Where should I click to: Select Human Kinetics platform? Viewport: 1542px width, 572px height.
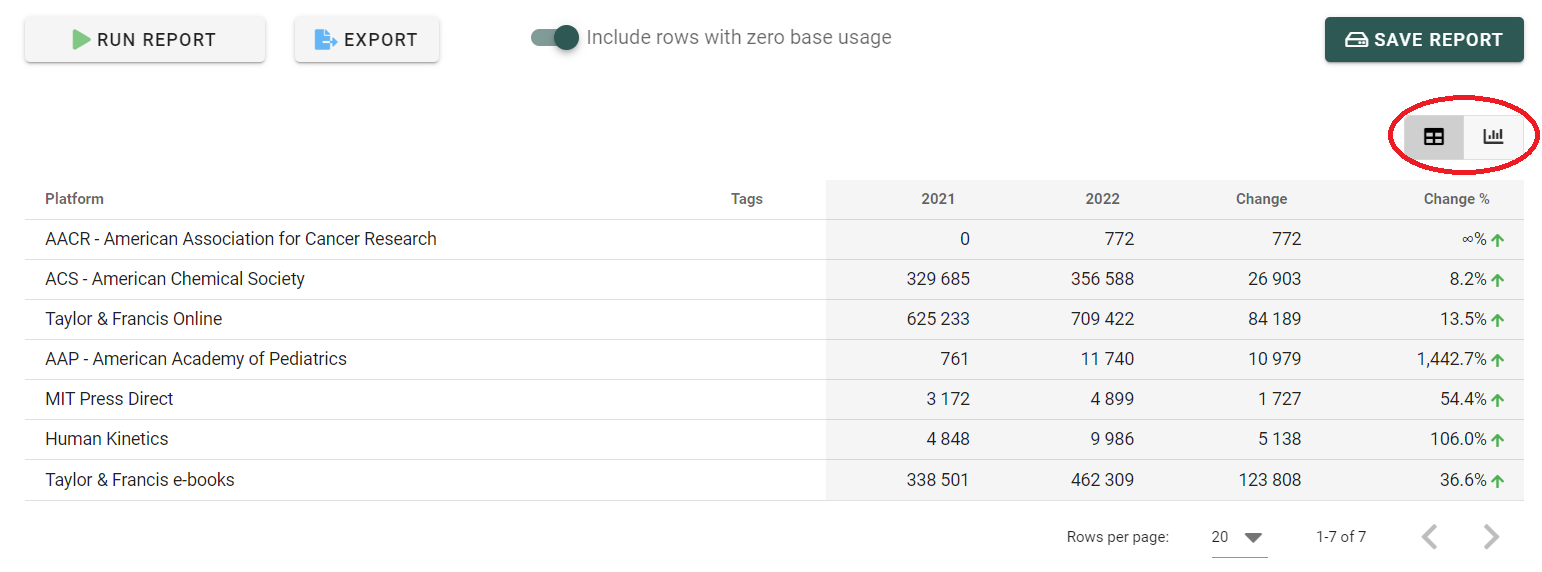coord(107,439)
